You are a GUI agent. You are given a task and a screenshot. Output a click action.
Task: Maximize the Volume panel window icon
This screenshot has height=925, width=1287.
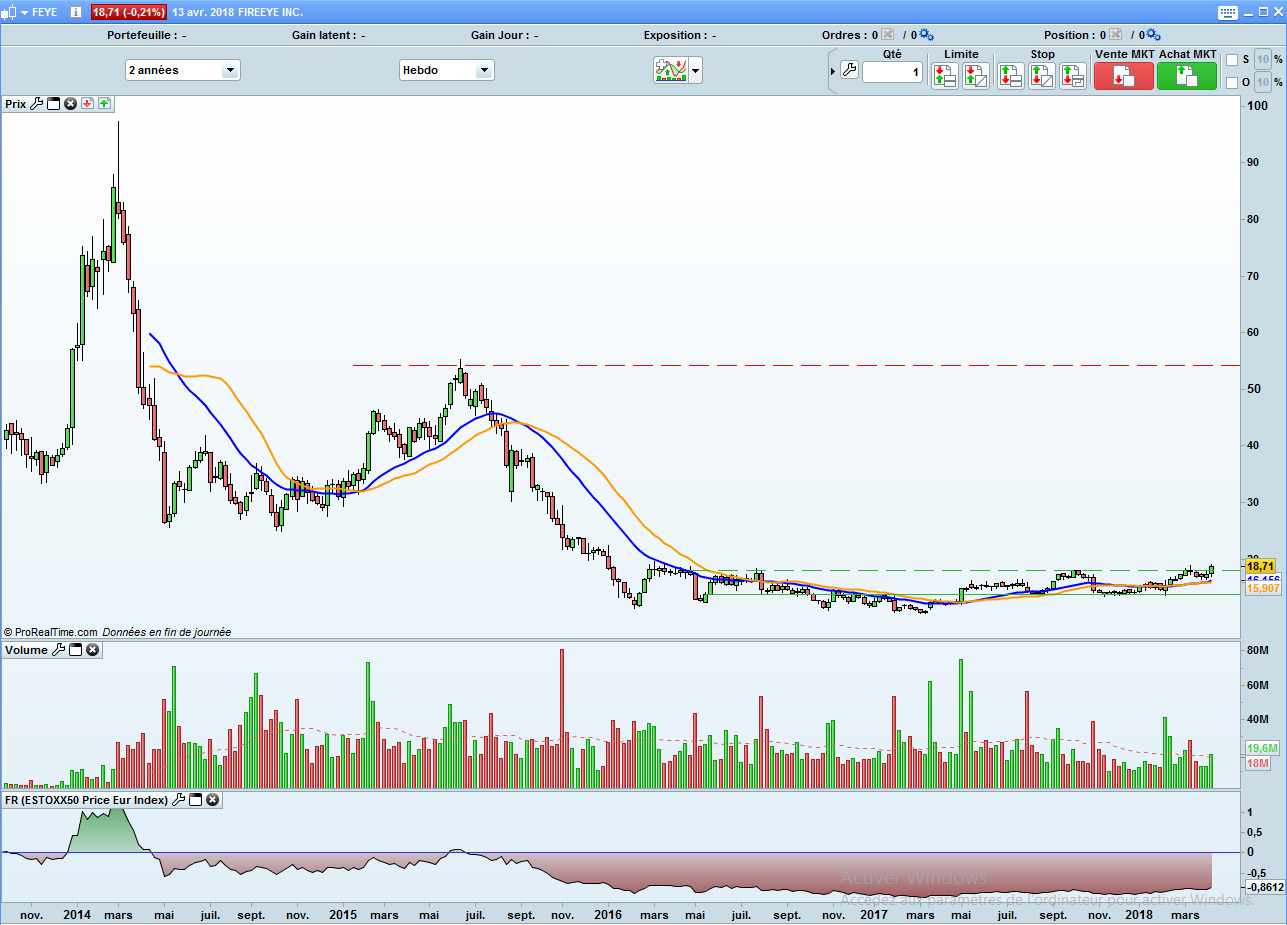pos(76,650)
